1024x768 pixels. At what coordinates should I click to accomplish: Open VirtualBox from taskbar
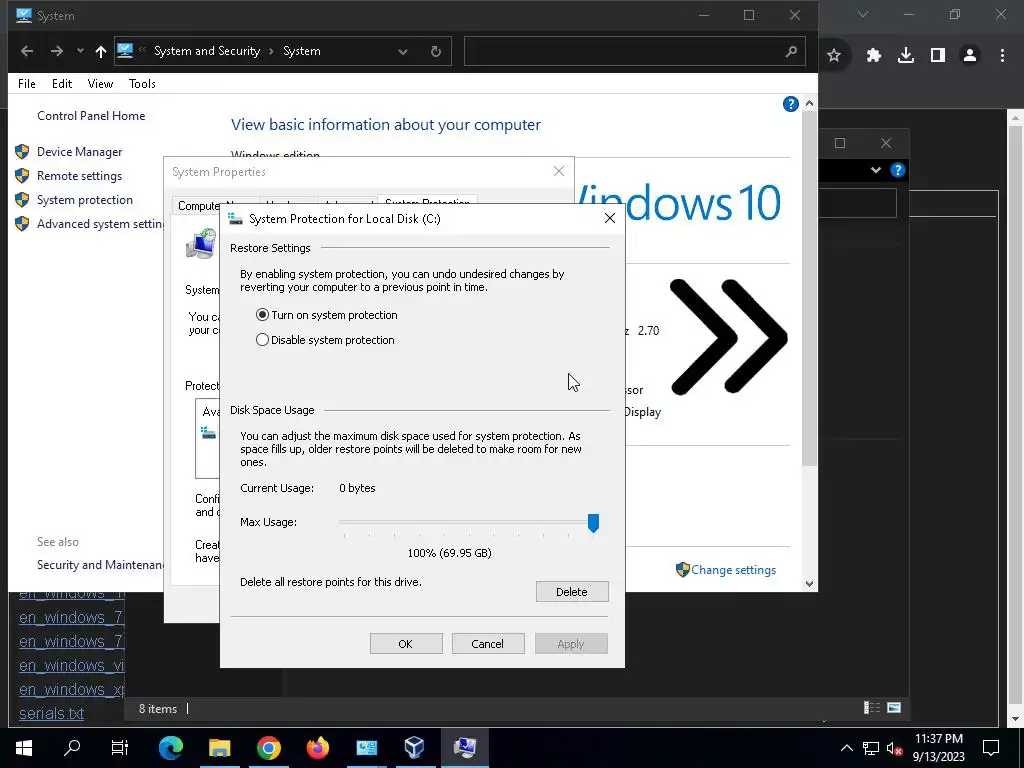[415, 748]
